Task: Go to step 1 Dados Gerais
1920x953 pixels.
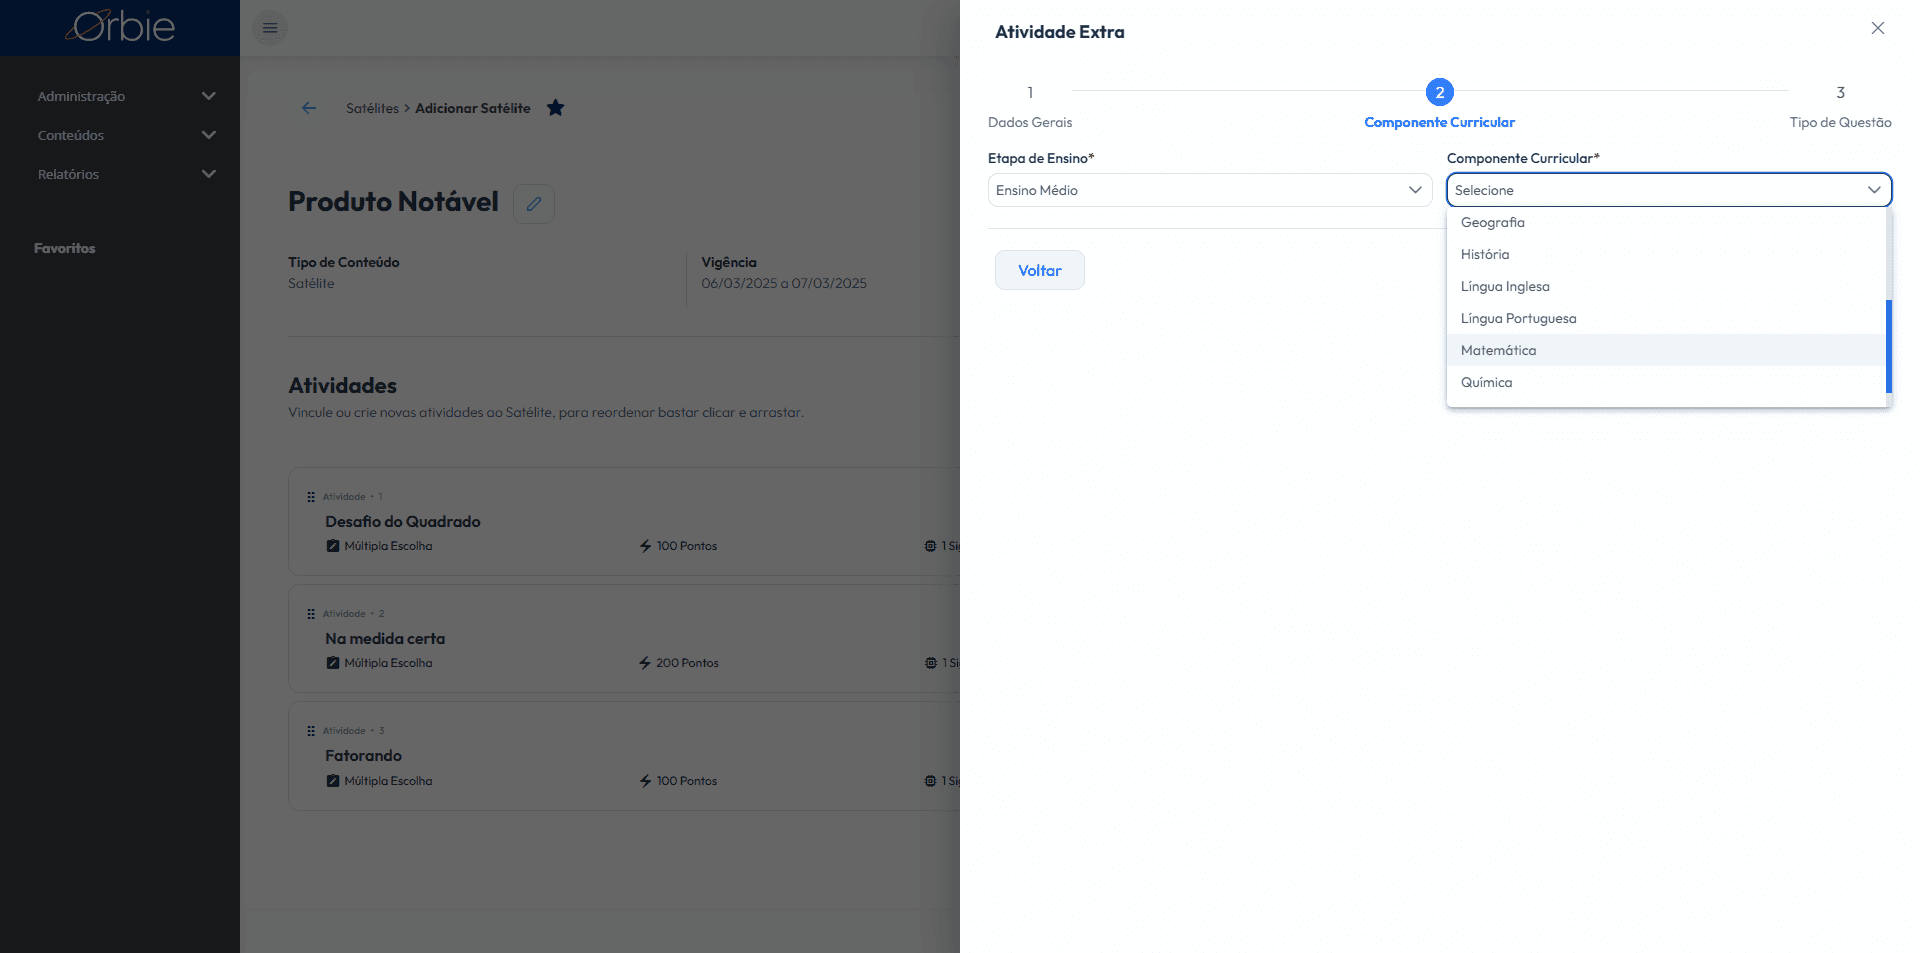Action: tap(1030, 105)
